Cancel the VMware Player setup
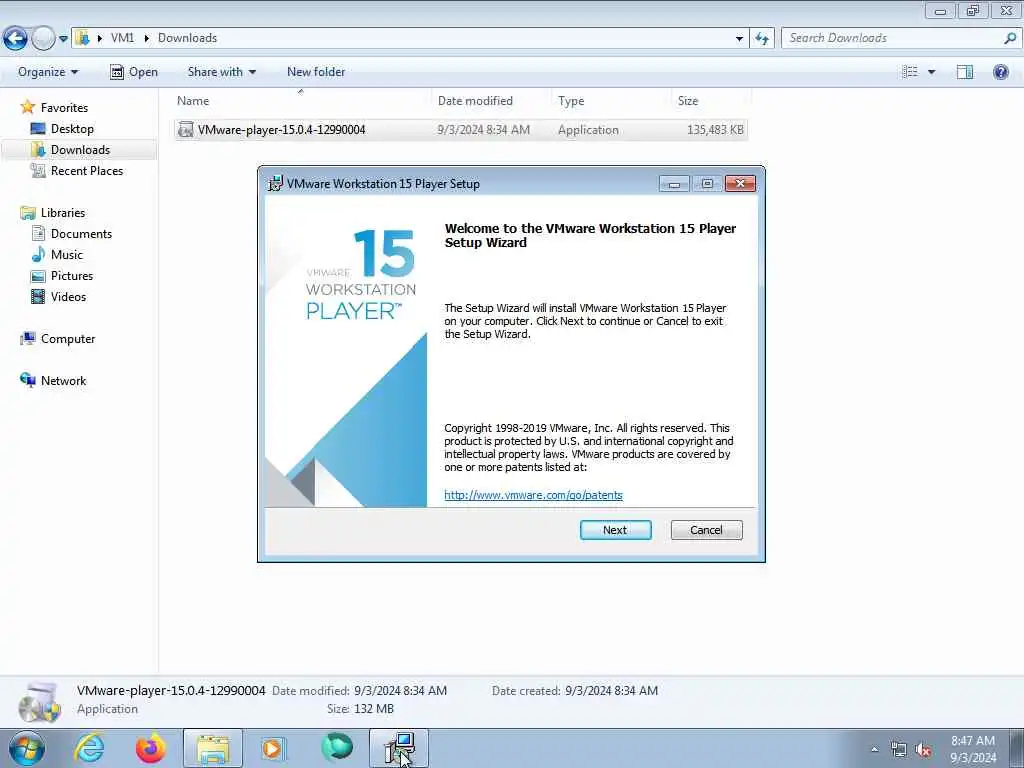This screenshot has width=1024, height=768. pos(707,530)
